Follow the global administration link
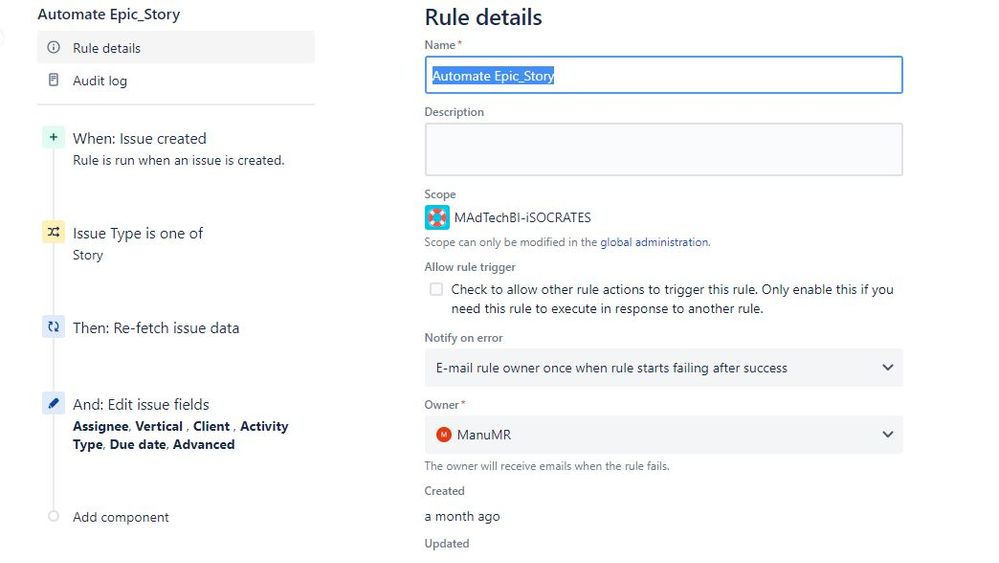The width and height of the screenshot is (999, 563). [654, 242]
